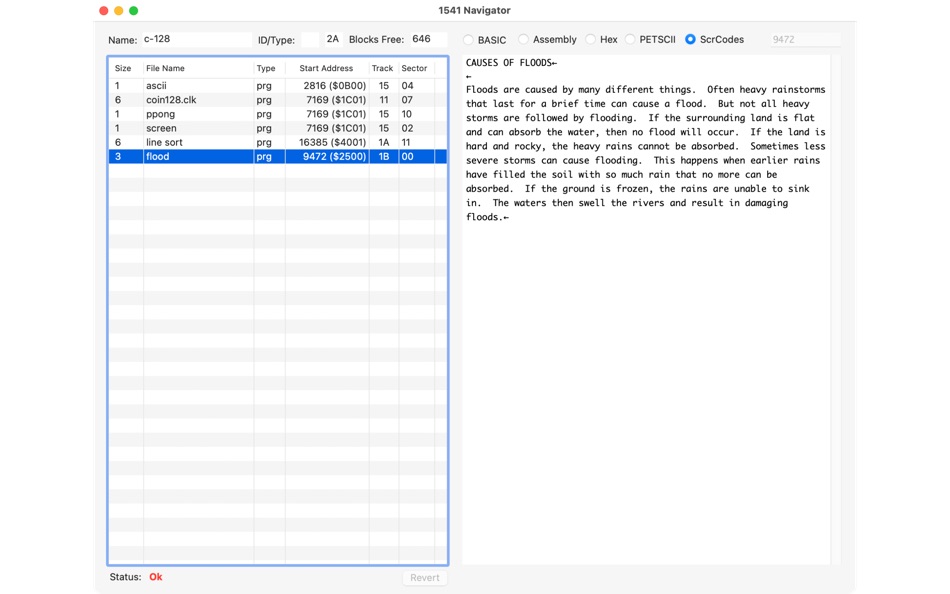Click the Revert button
The height and width of the screenshot is (594, 950).
pos(425,578)
